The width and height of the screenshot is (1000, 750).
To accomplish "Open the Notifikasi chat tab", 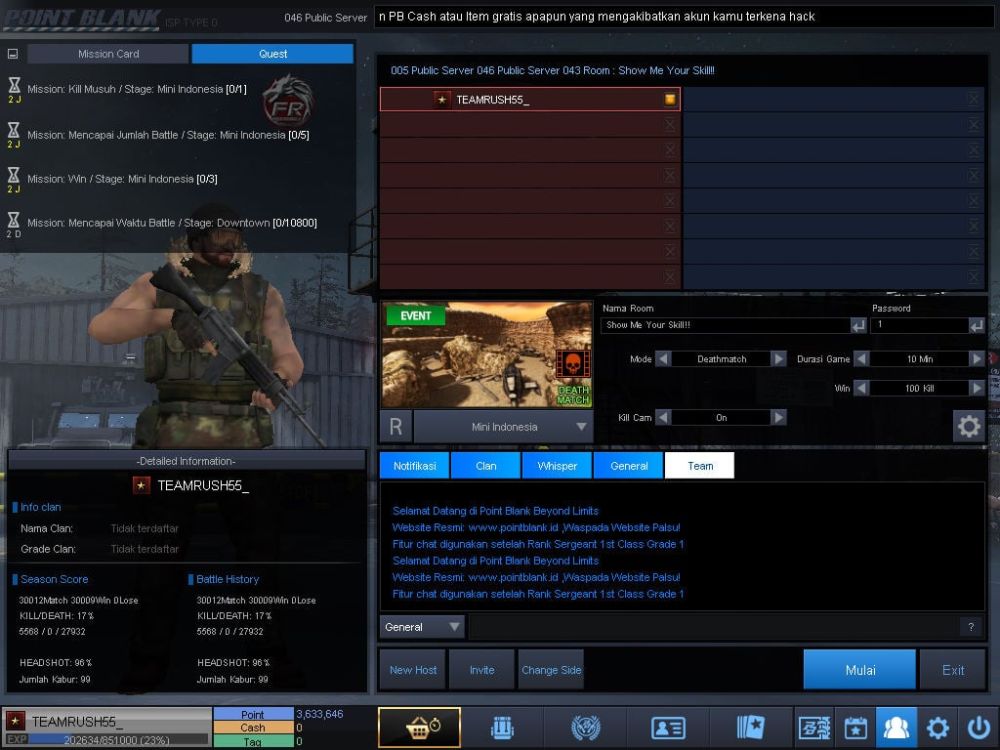I will tap(415, 466).
